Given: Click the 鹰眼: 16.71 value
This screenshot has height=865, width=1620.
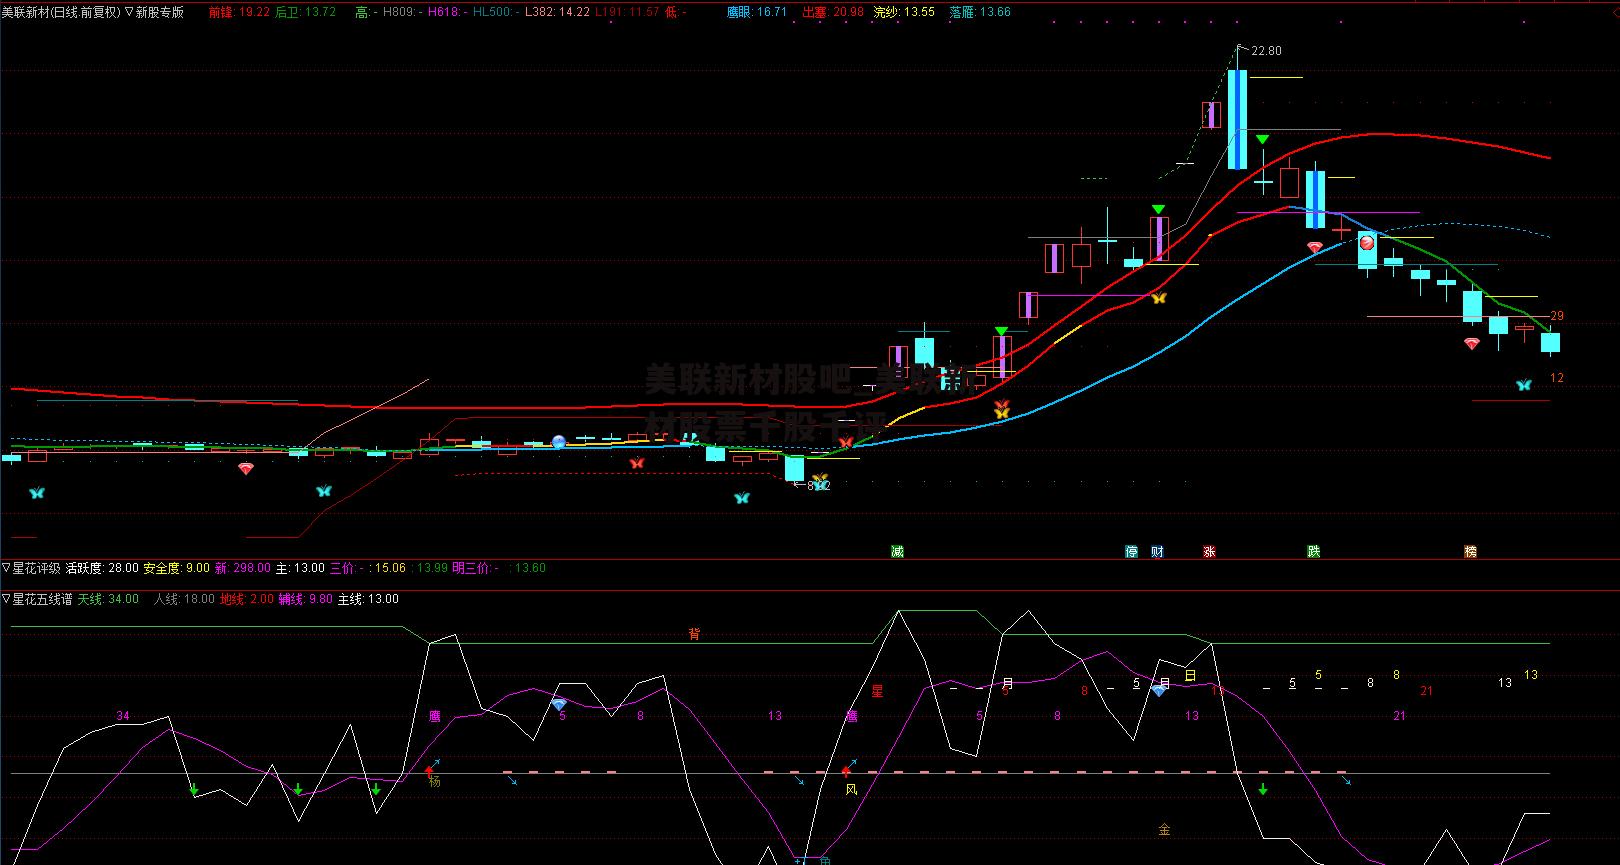Looking at the screenshot, I should coord(757,13).
